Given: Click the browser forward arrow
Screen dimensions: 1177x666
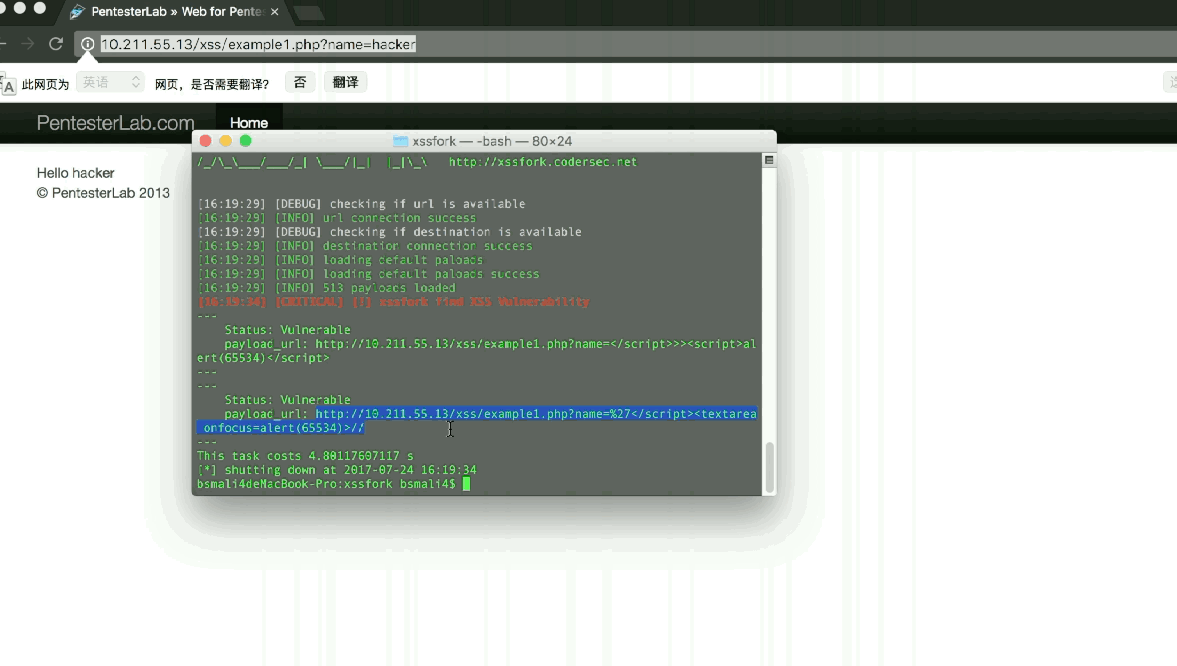Looking at the screenshot, I should coord(28,44).
